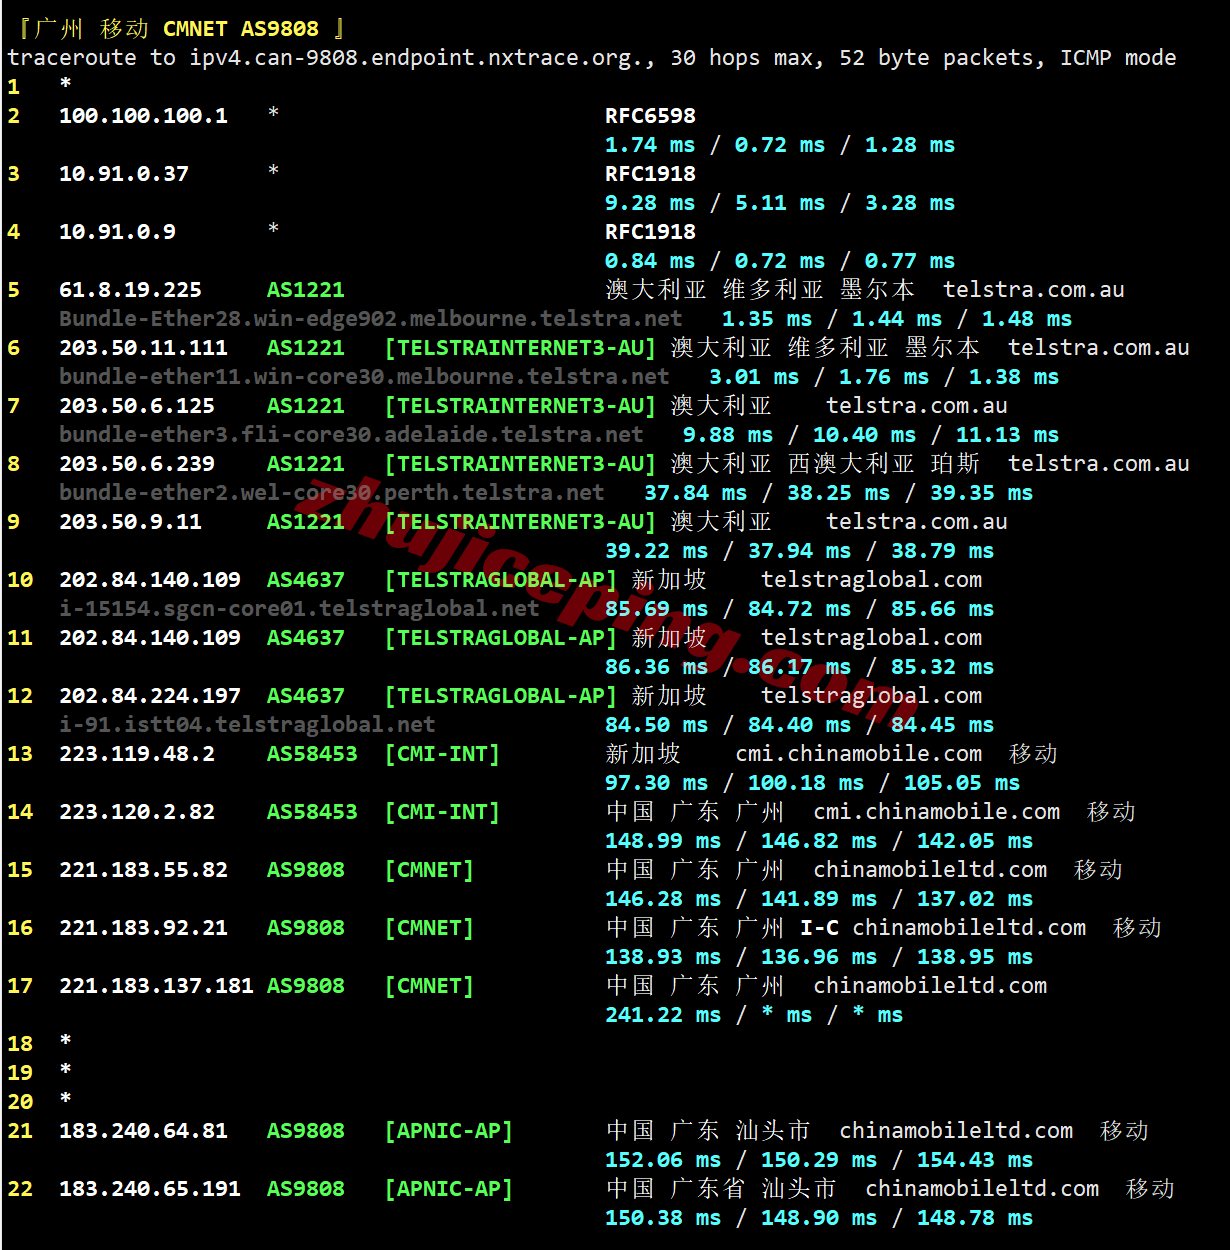This screenshot has height=1250, width=1230.
Task: Click hostname bundle-ether2.wel-core30.perth.telstra.net
Action: tap(332, 493)
